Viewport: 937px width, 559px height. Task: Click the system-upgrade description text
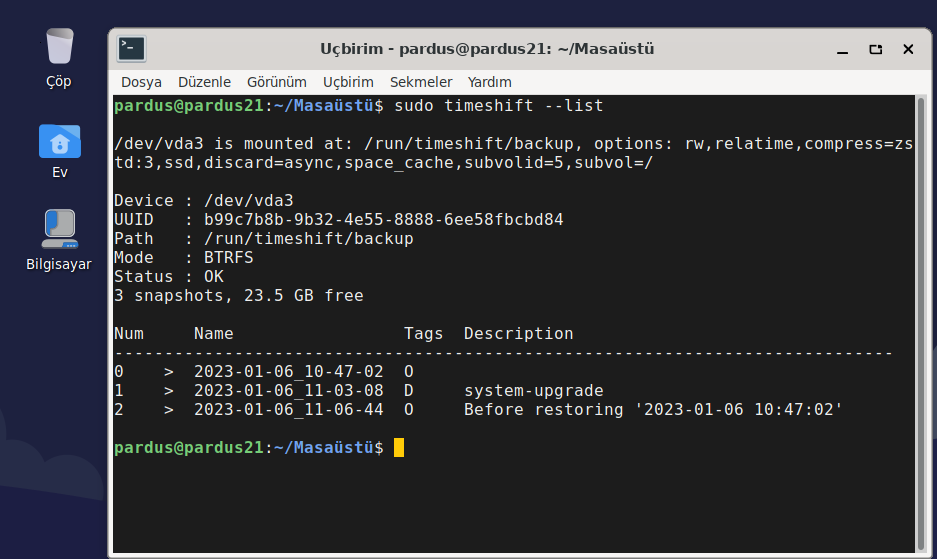click(x=534, y=390)
